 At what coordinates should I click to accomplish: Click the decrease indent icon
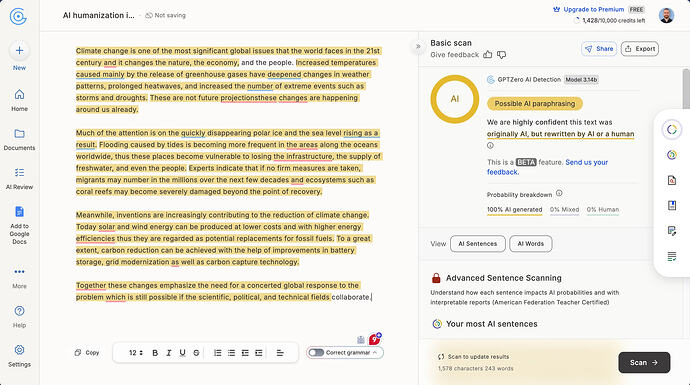coord(245,353)
